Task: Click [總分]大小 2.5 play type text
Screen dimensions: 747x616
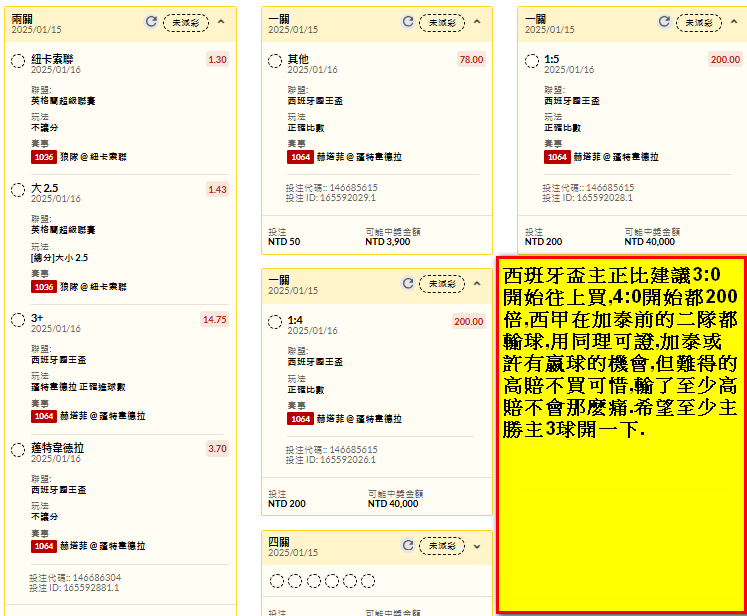Action: (60, 258)
